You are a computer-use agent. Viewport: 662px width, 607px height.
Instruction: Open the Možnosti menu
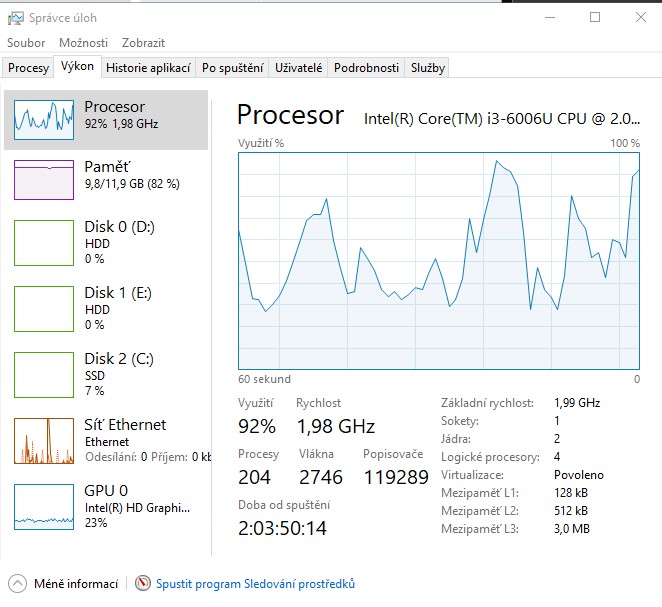(x=83, y=43)
